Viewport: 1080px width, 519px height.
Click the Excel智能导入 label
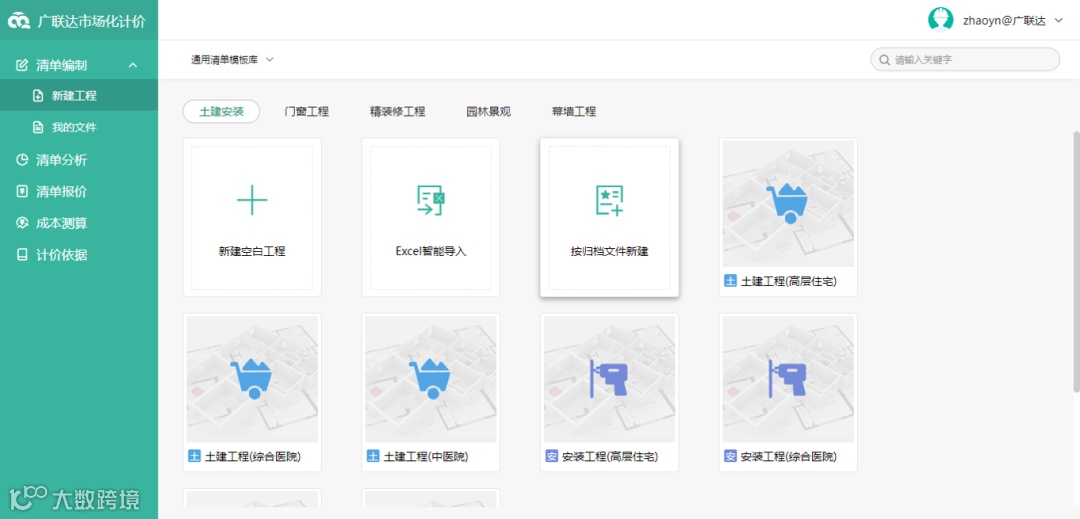click(x=430, y=251)
